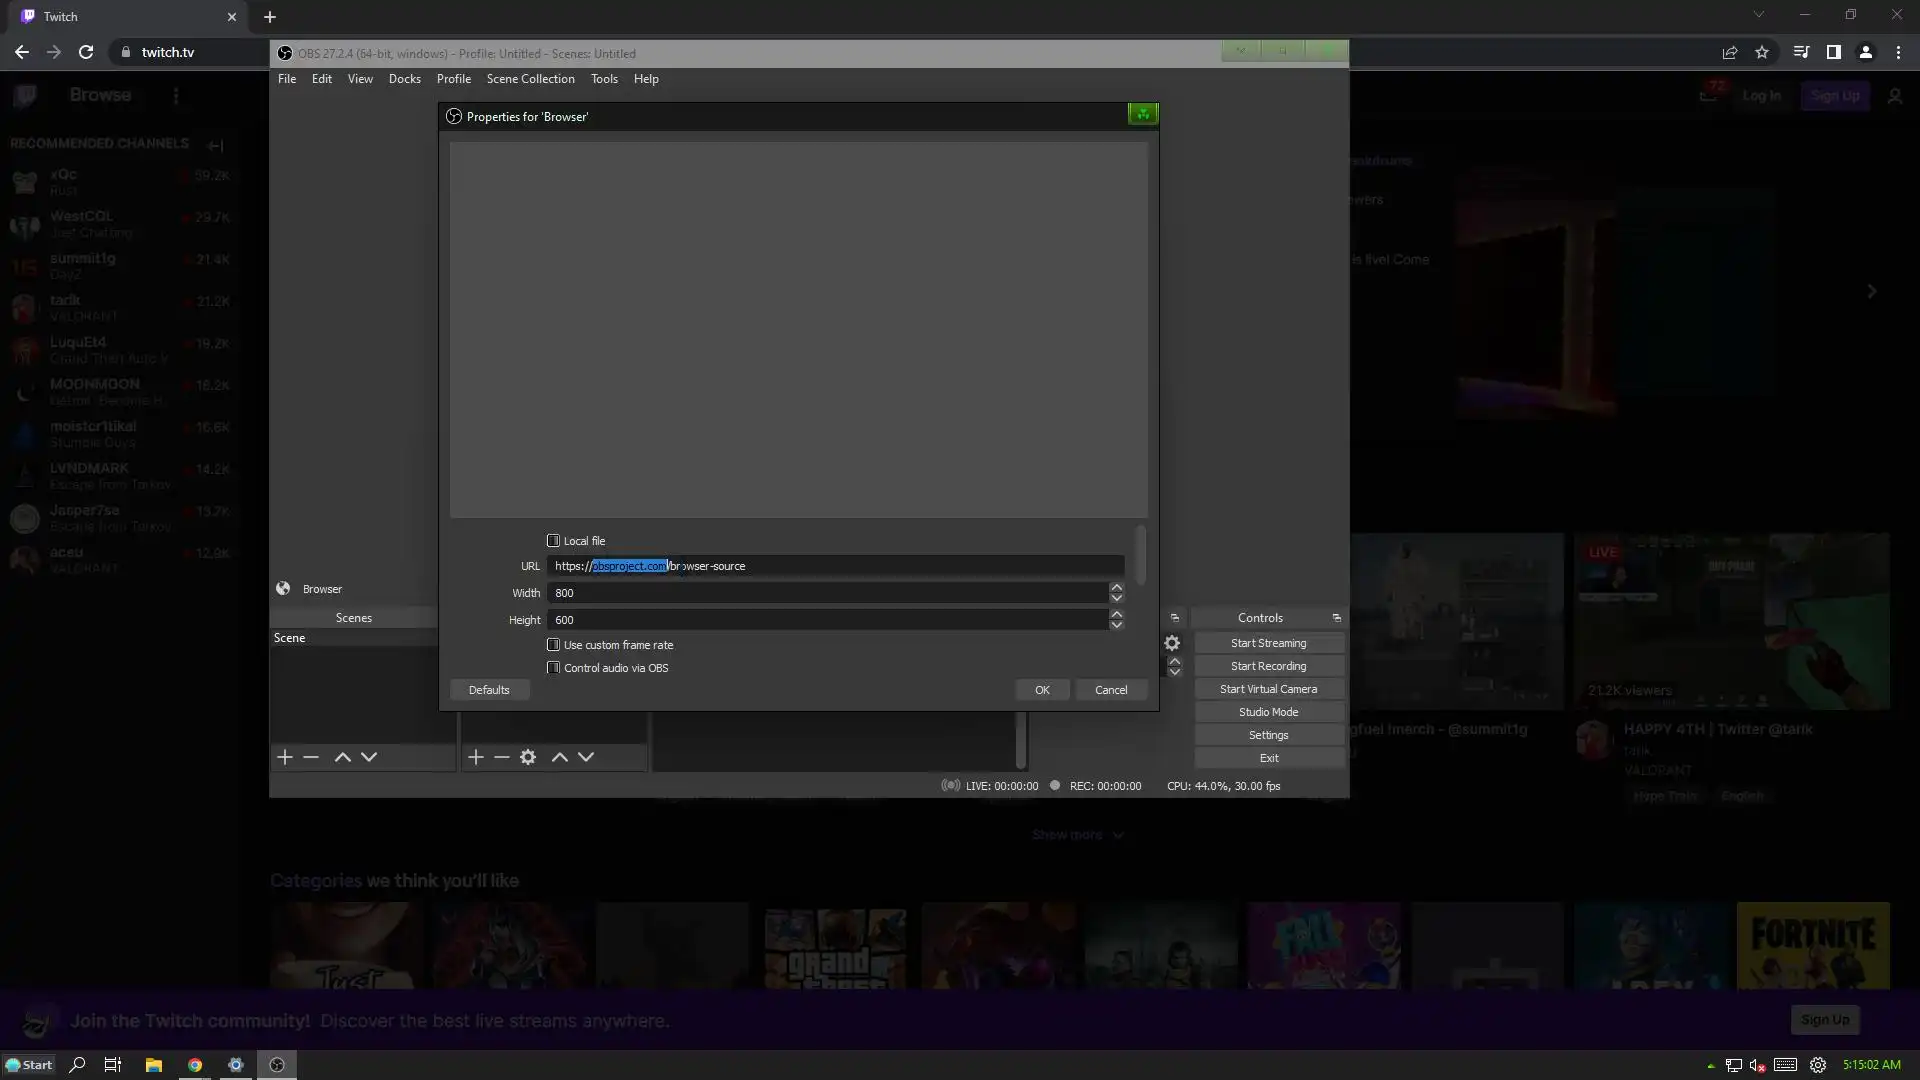Toggle Use custom frame rate checkbox

click(553, 645)
